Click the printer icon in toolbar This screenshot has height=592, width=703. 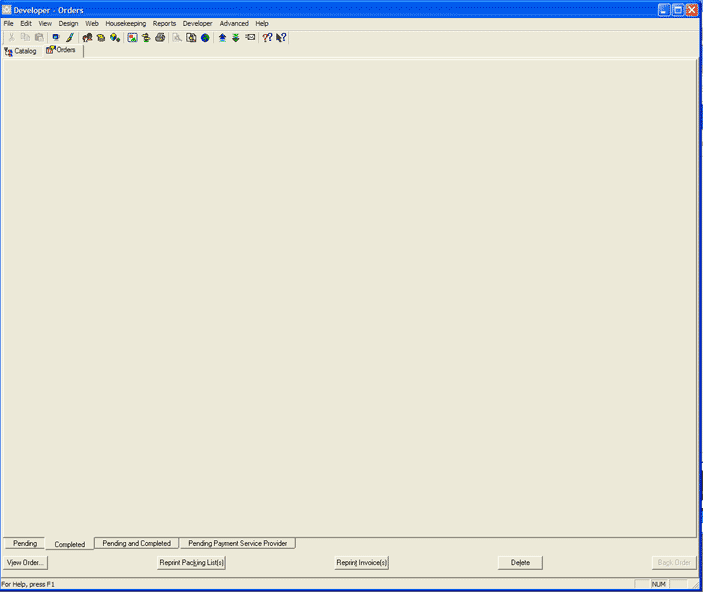click(x=160, y=37)
